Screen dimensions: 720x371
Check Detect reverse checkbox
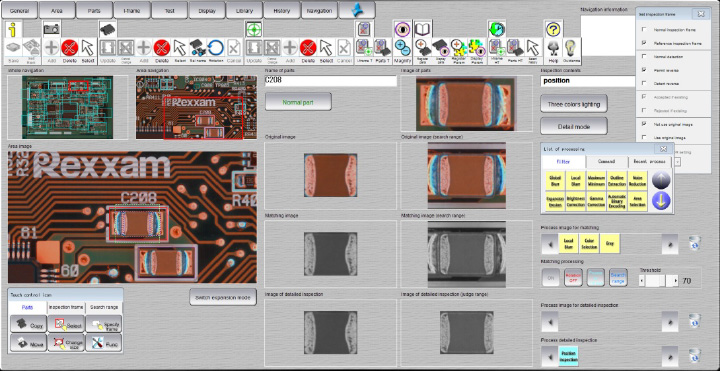(644, 84)
